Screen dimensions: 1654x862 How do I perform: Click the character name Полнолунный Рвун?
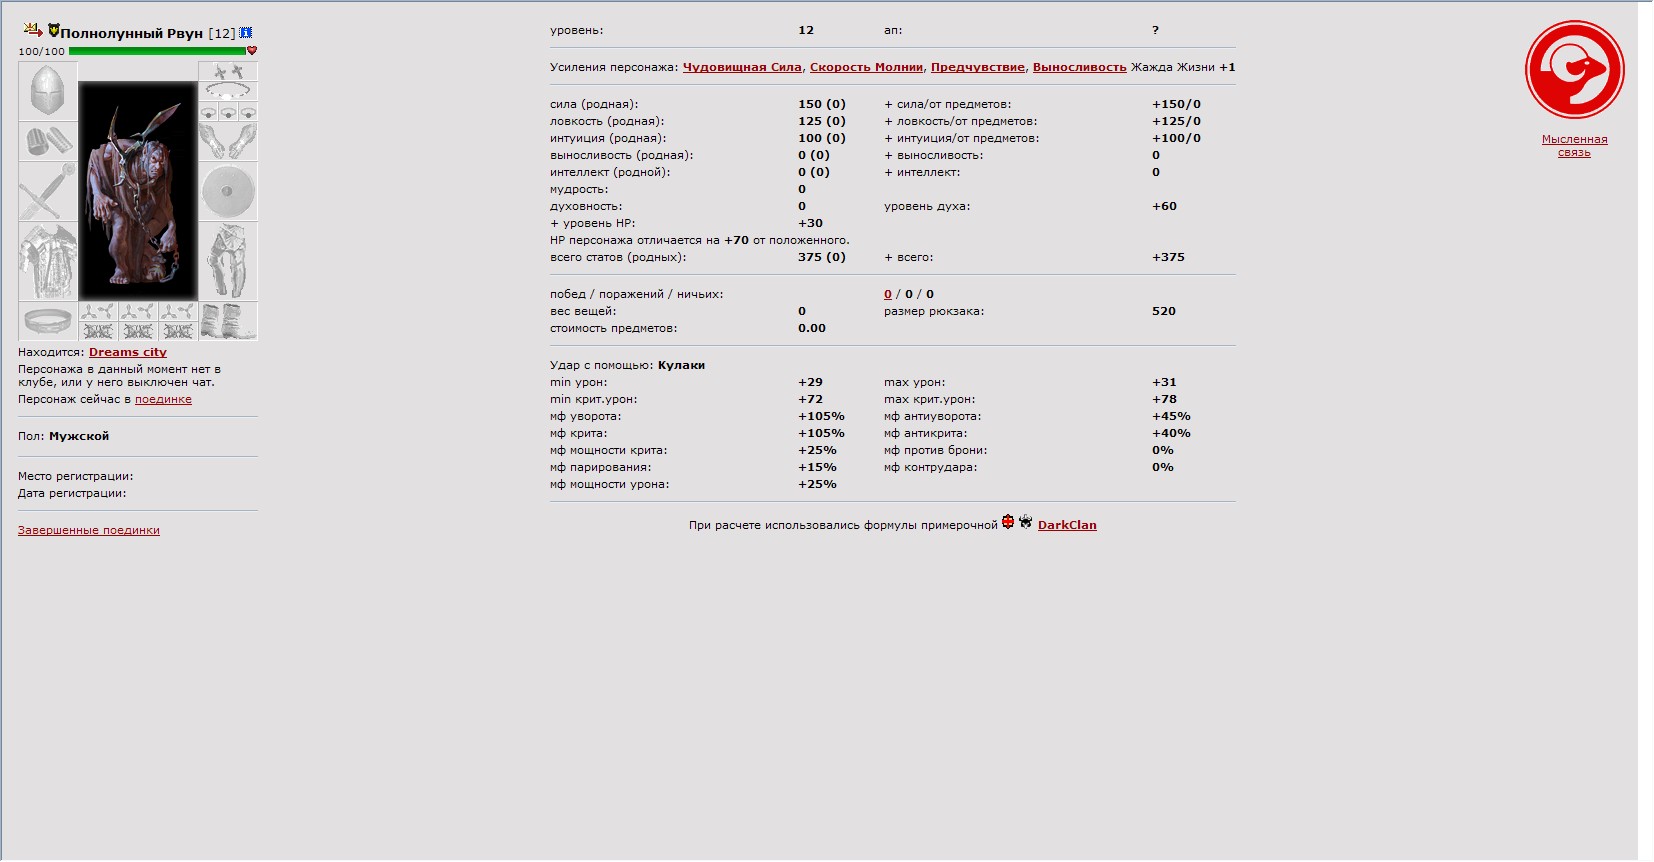[132, 33]
